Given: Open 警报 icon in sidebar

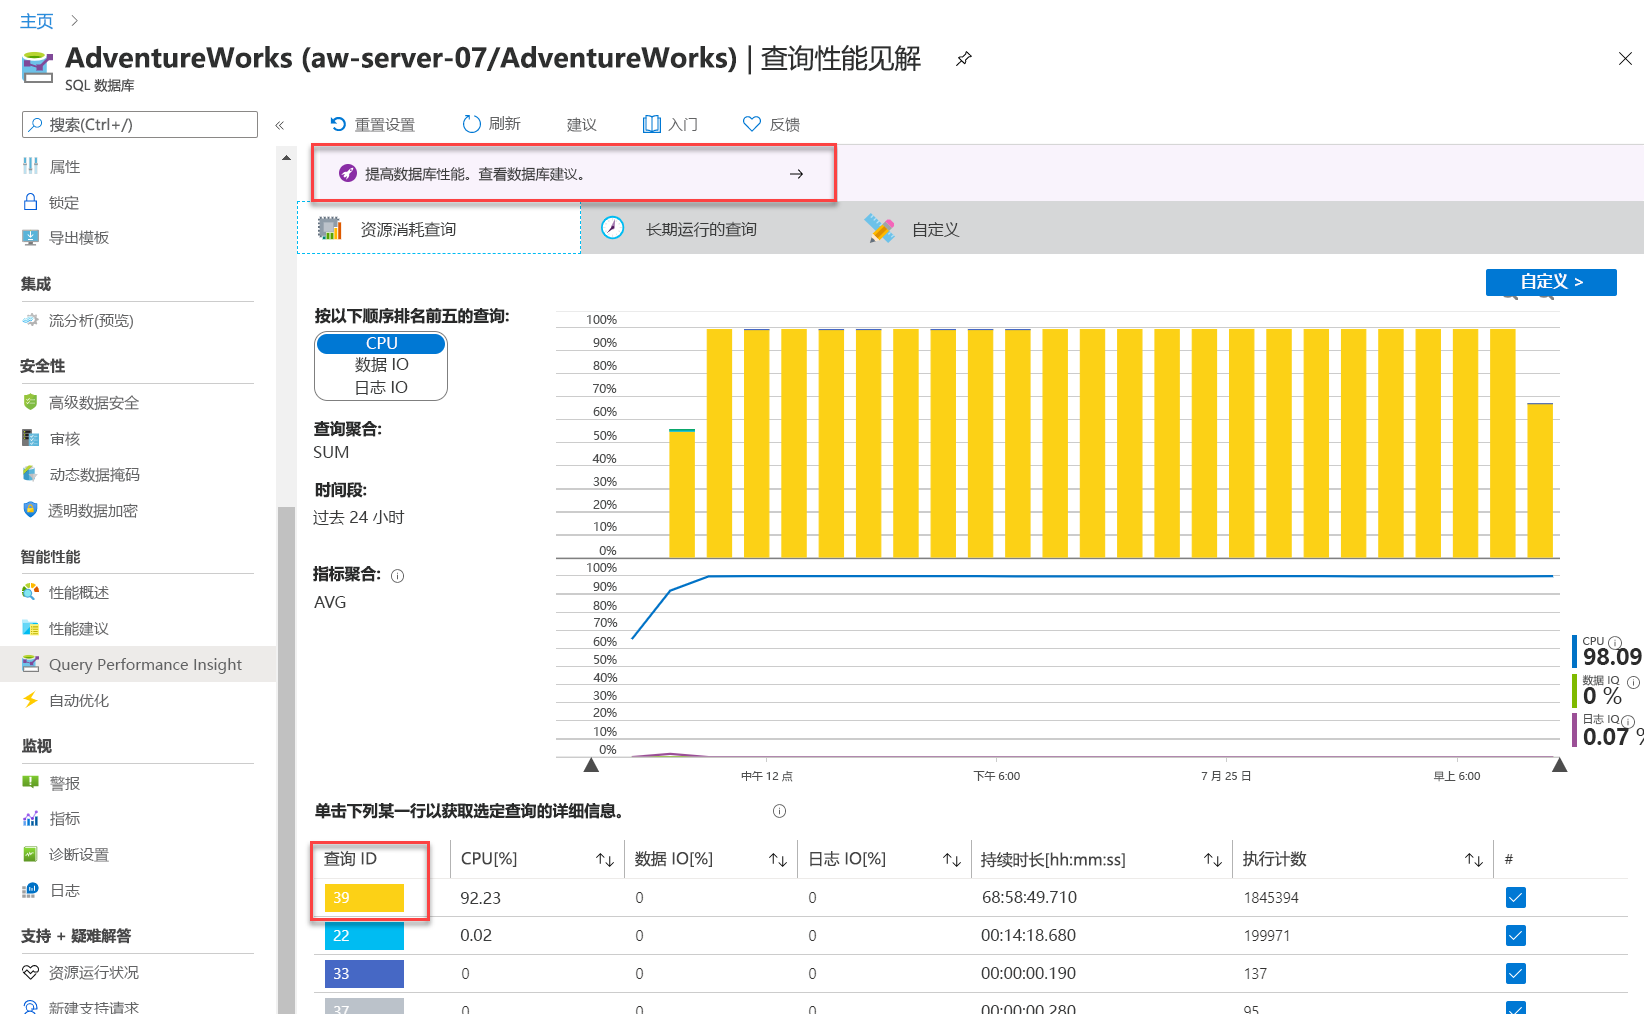Looking at the screenshot, I should pos(31,783).
